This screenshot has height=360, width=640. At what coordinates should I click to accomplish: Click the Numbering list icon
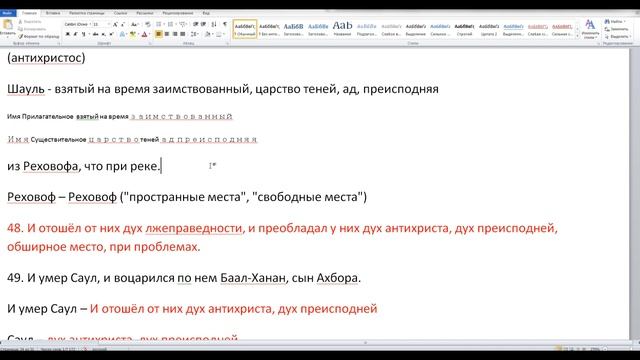[171, 24]
